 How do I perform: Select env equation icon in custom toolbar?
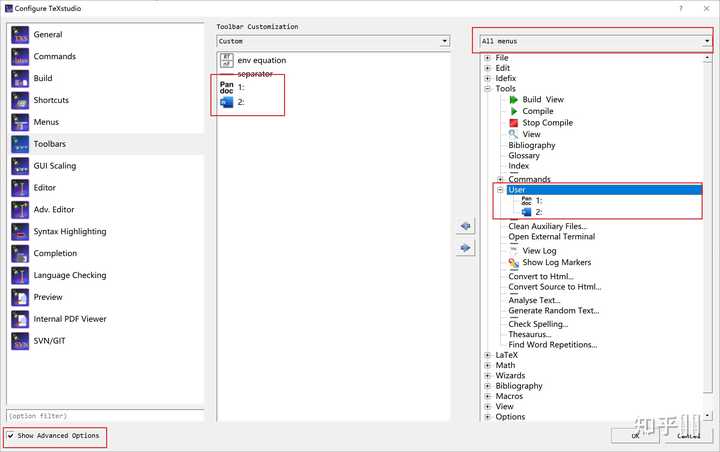tap(227, 60)
